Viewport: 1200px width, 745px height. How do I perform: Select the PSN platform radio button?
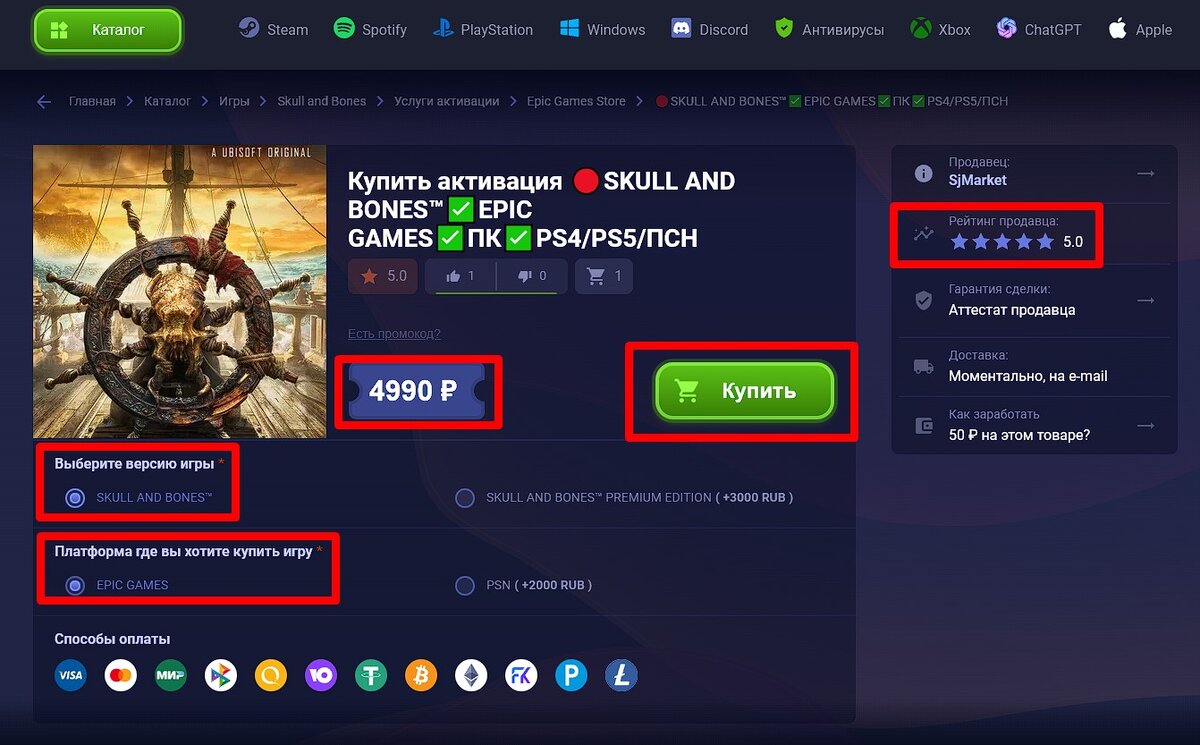click(465, 585)
